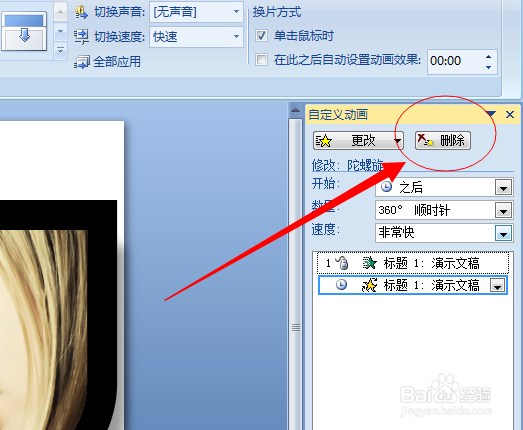
Task: Increase auto-advance time with up spinner
Action: click(x=488, y=57)
